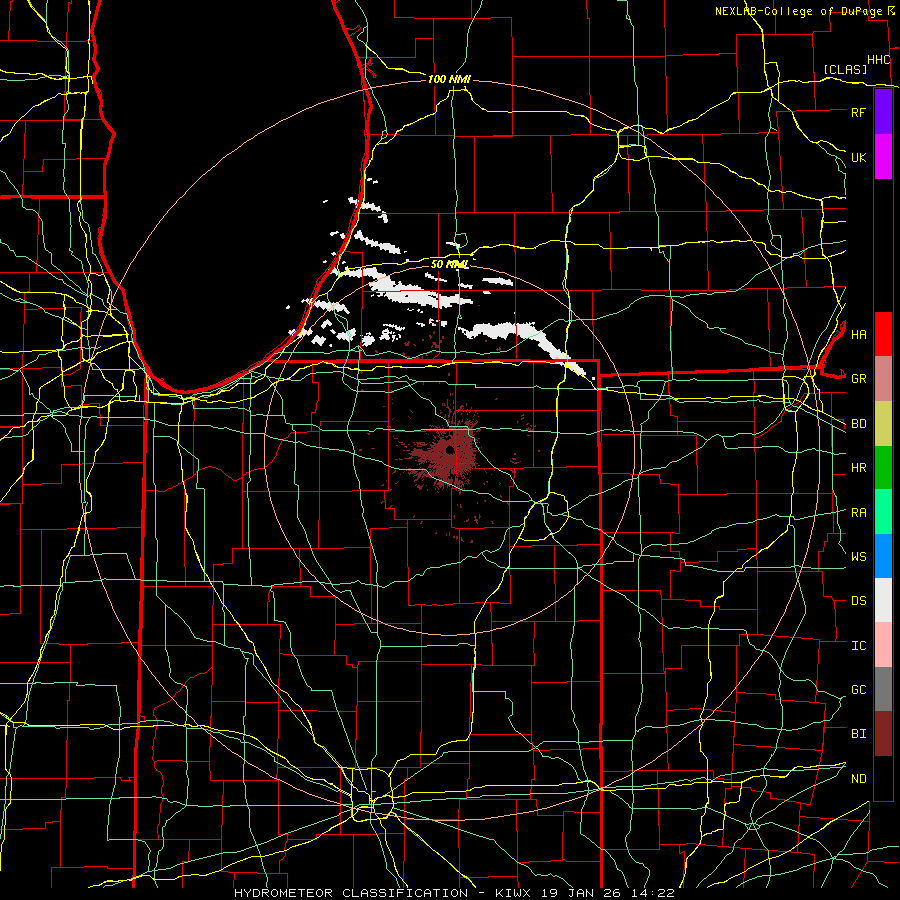Click the 'NEXLAB-College of DuPage' credit text
Viewport: 900px width, 900px height.
[800, 11]
